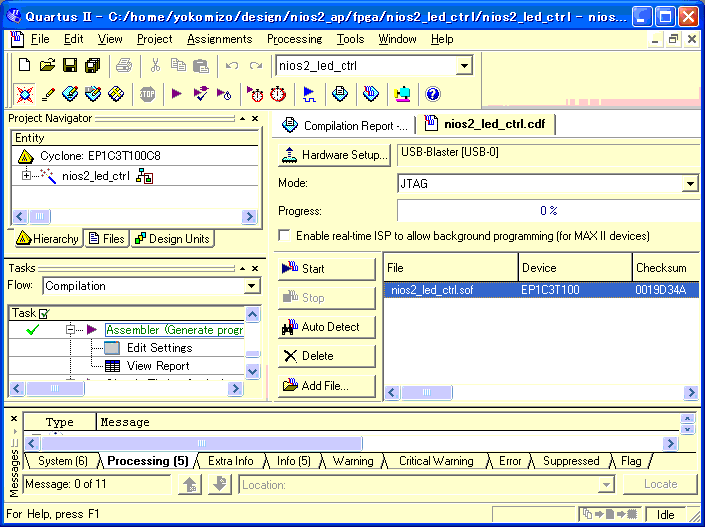This screenshot has width=705, height=527.
Task: Click the purple arrow with small clock icon
Action: [x=224, y=94]
